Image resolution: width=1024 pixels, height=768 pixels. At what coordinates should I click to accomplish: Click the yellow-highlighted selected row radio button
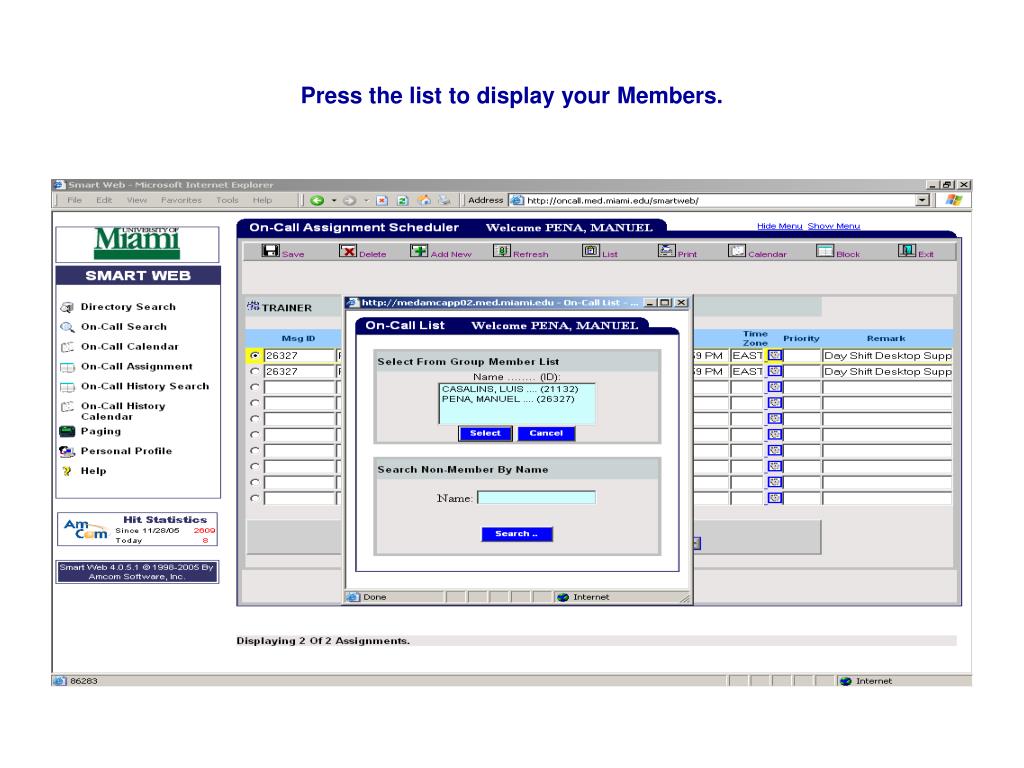click(255, 355)
